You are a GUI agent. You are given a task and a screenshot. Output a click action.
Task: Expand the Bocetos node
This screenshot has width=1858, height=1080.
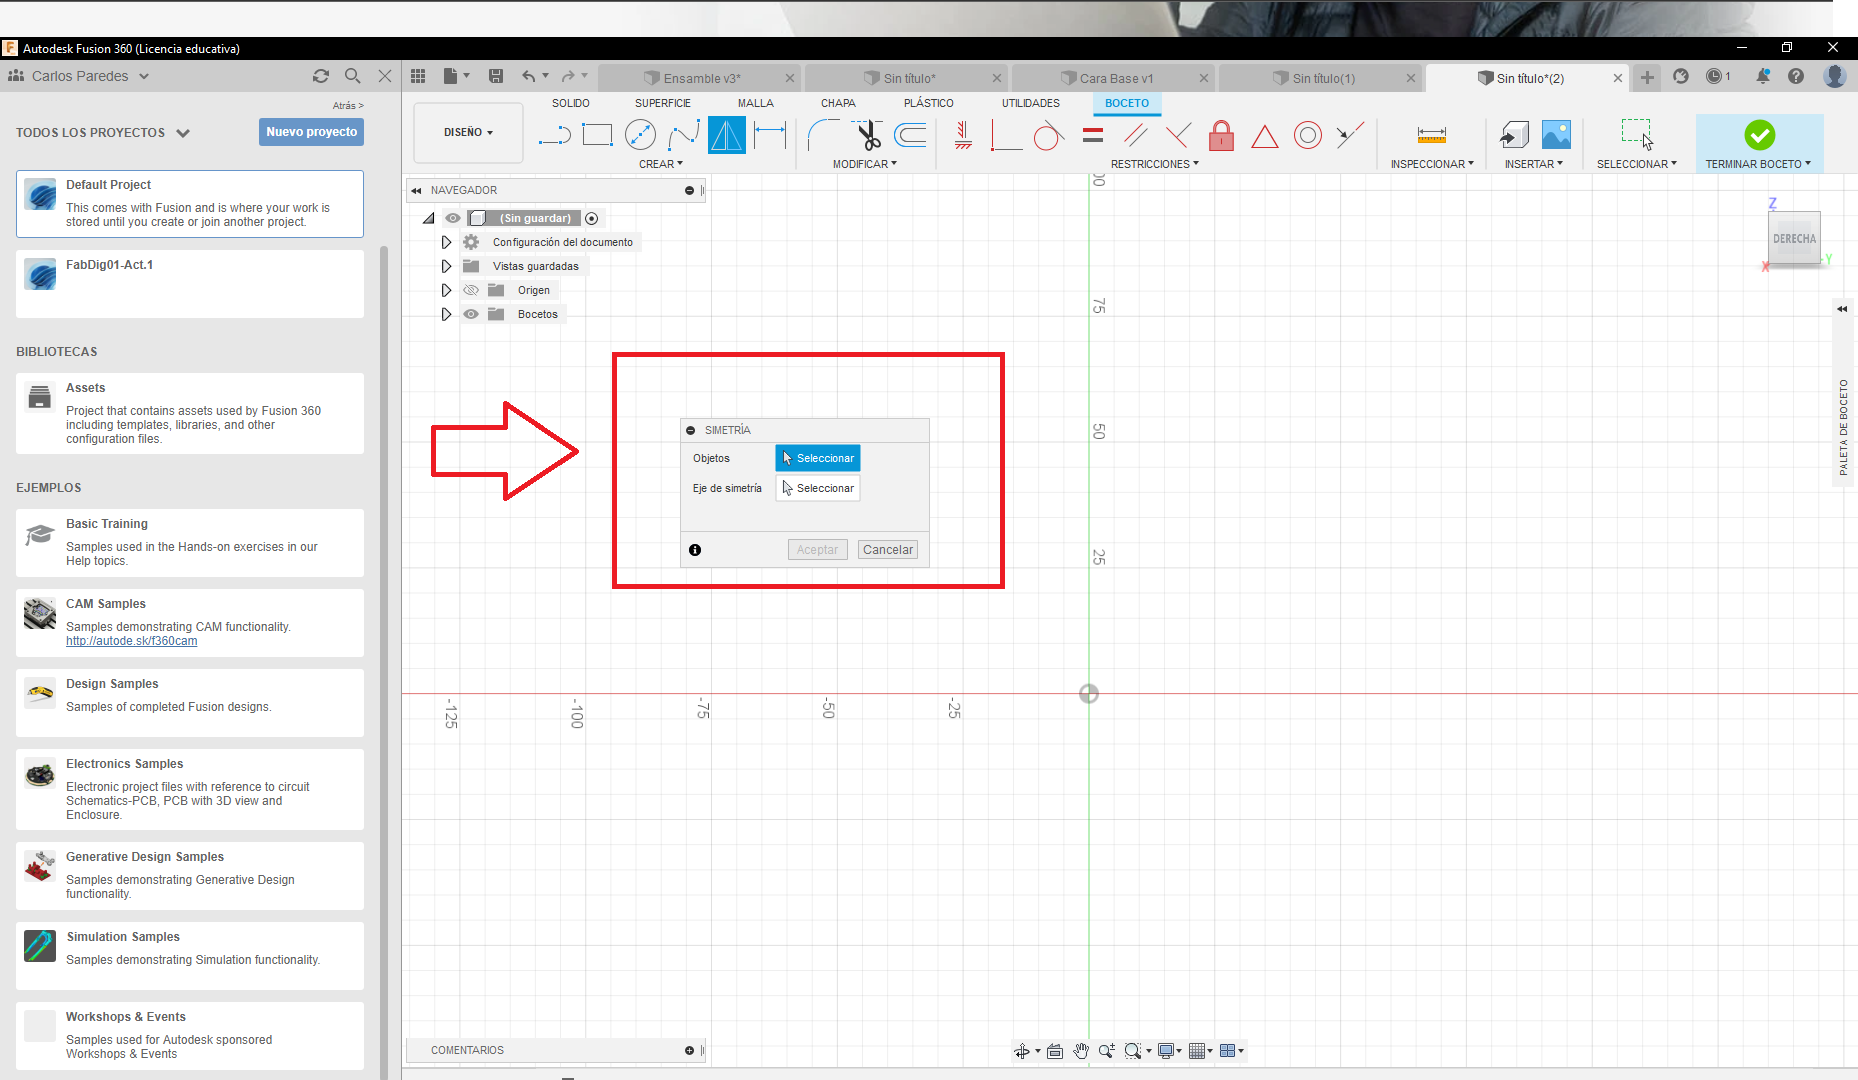pos(446,314)
